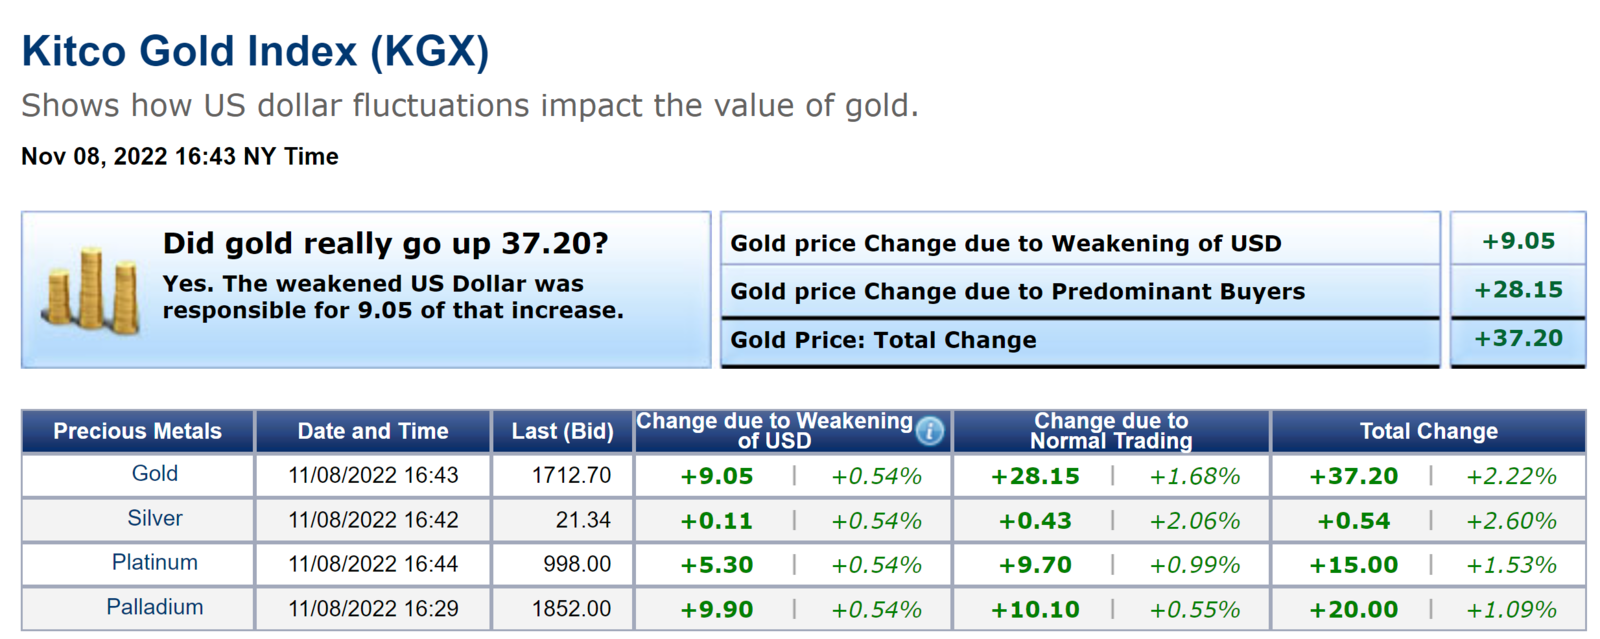Click Platinum's last bid value 998.00

(577, 564)
